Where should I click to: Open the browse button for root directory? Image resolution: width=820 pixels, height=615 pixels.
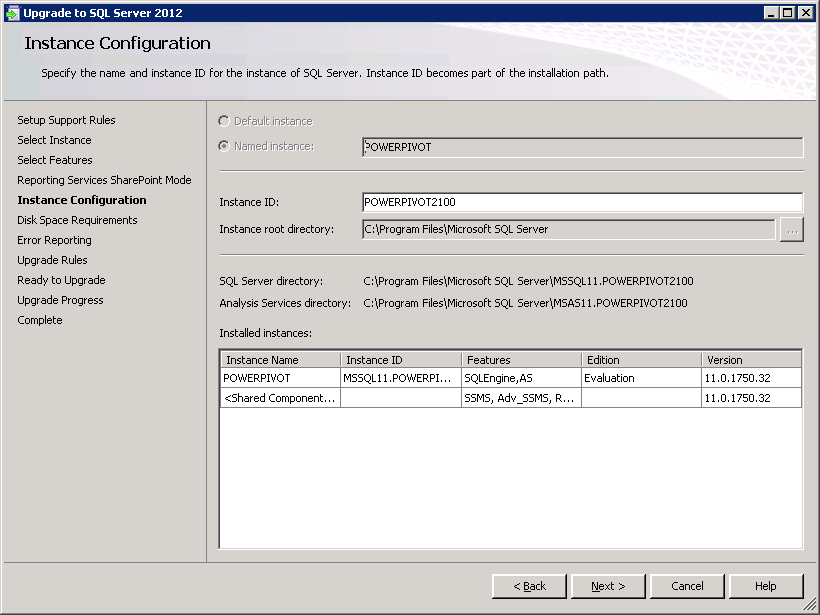[792, 230]
